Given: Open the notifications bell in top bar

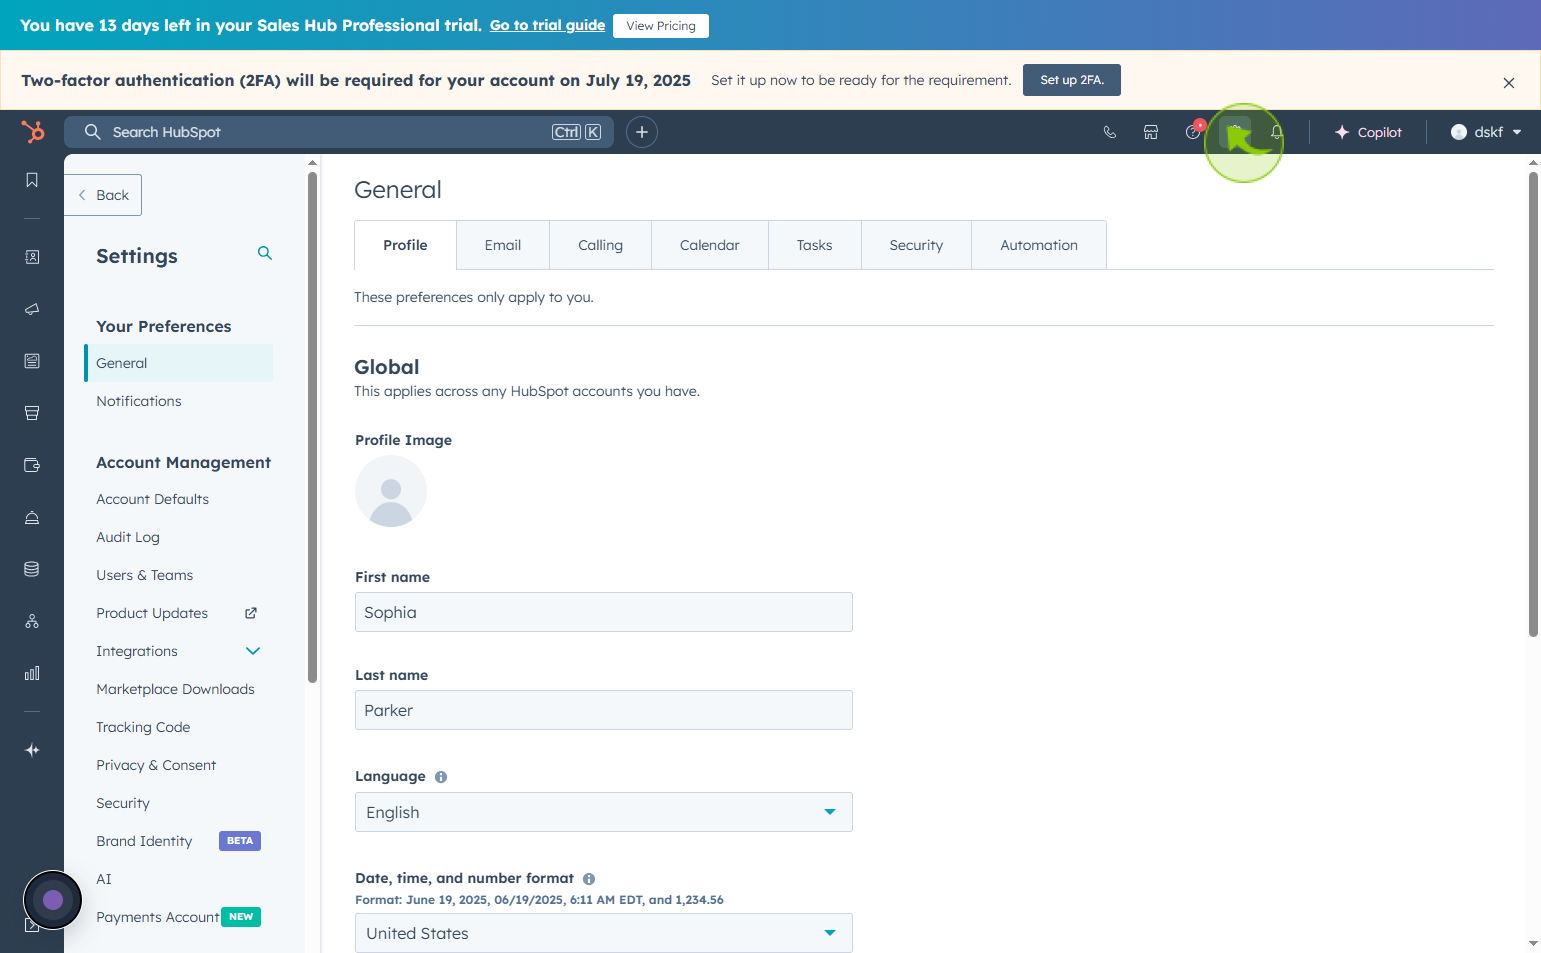Looking at the screenshot, I should 1277,132.
